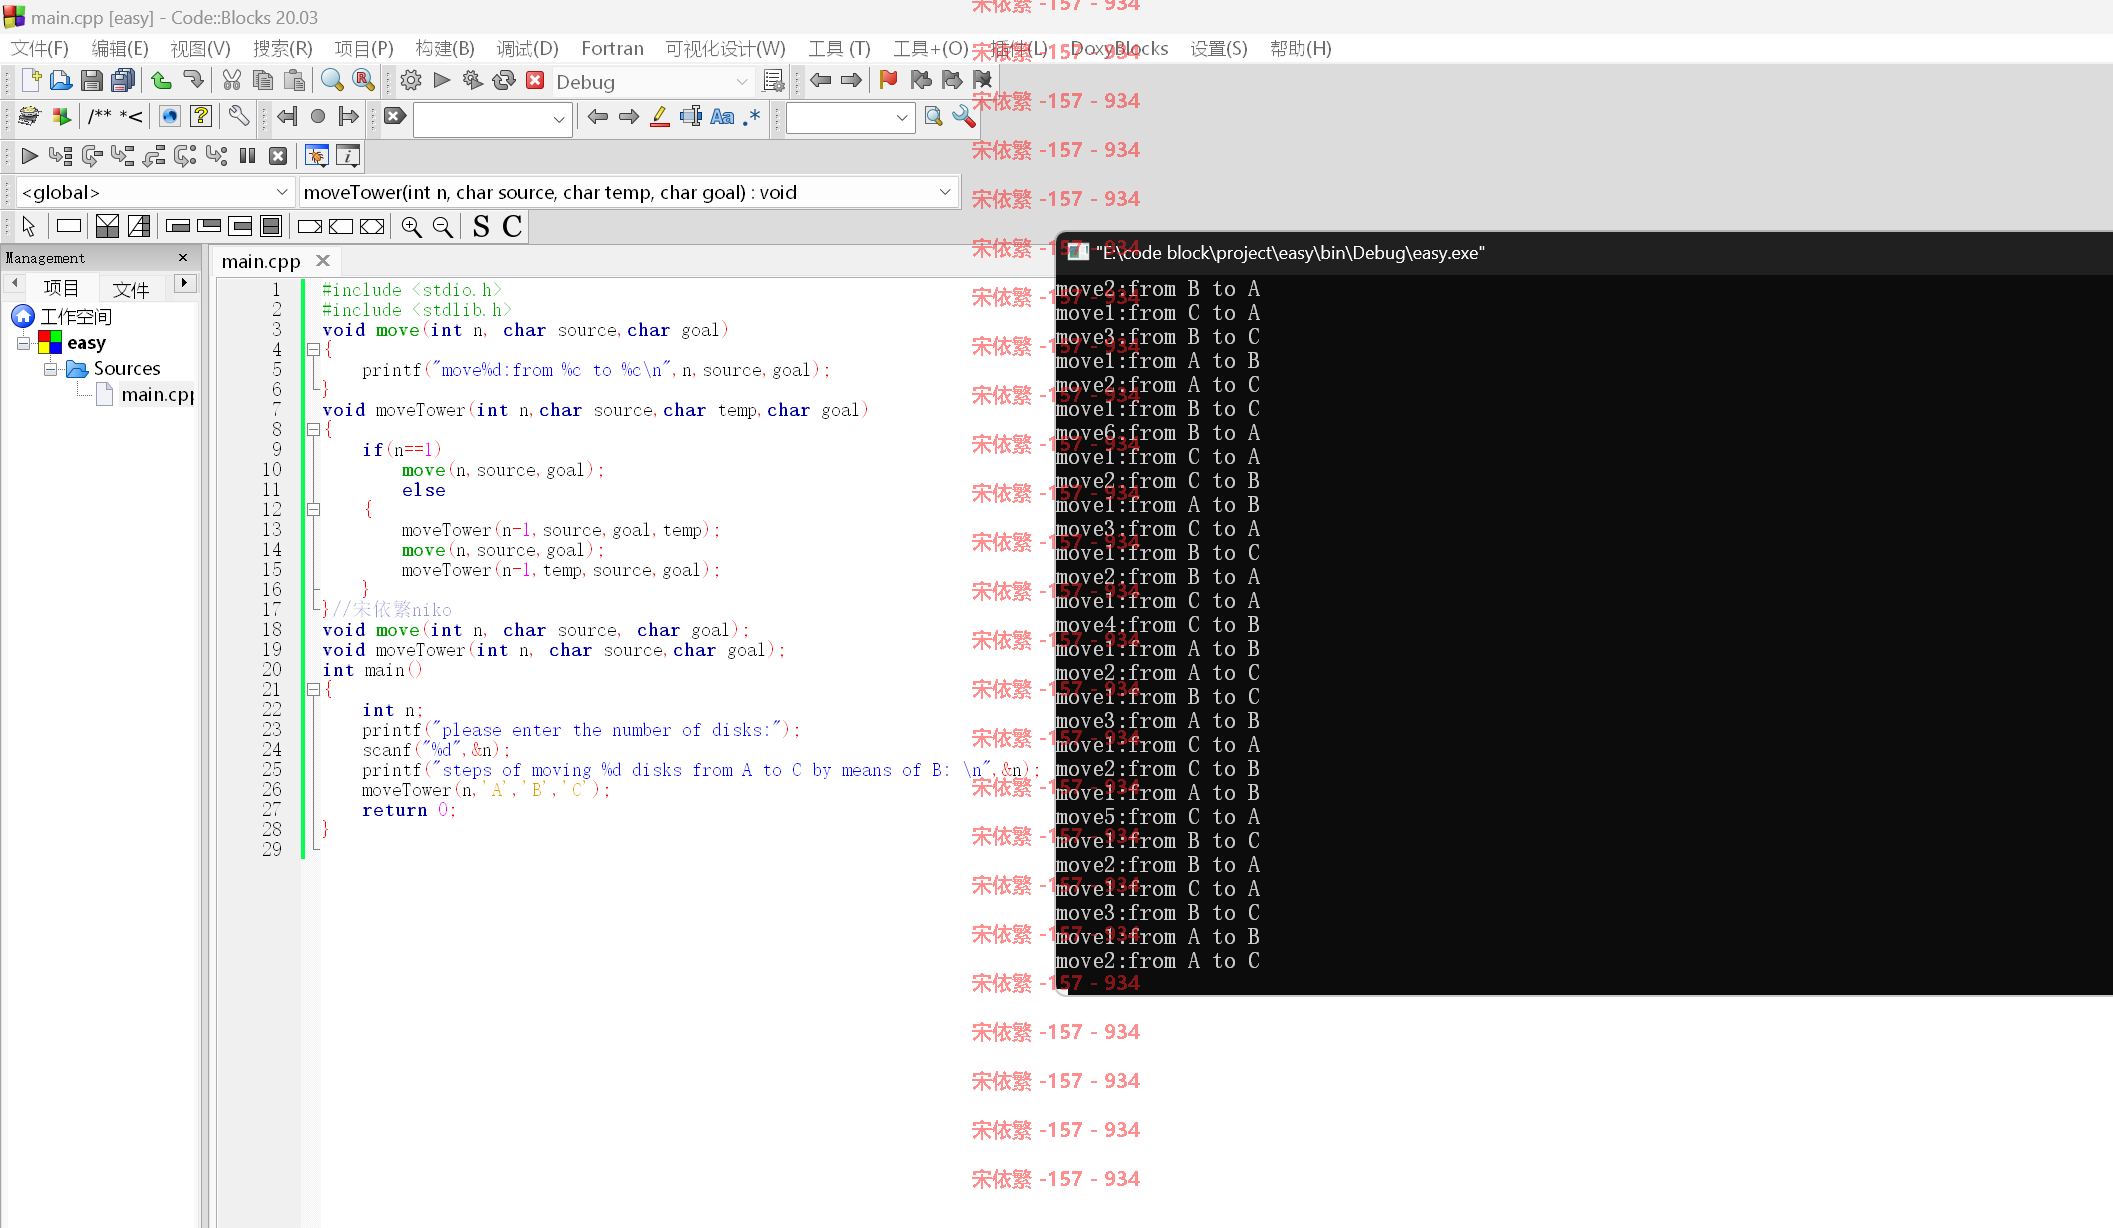This screenshot has height=1228, width=2113.
Task: Select 工作空间 workspace tree item
Action: point(76,317)
